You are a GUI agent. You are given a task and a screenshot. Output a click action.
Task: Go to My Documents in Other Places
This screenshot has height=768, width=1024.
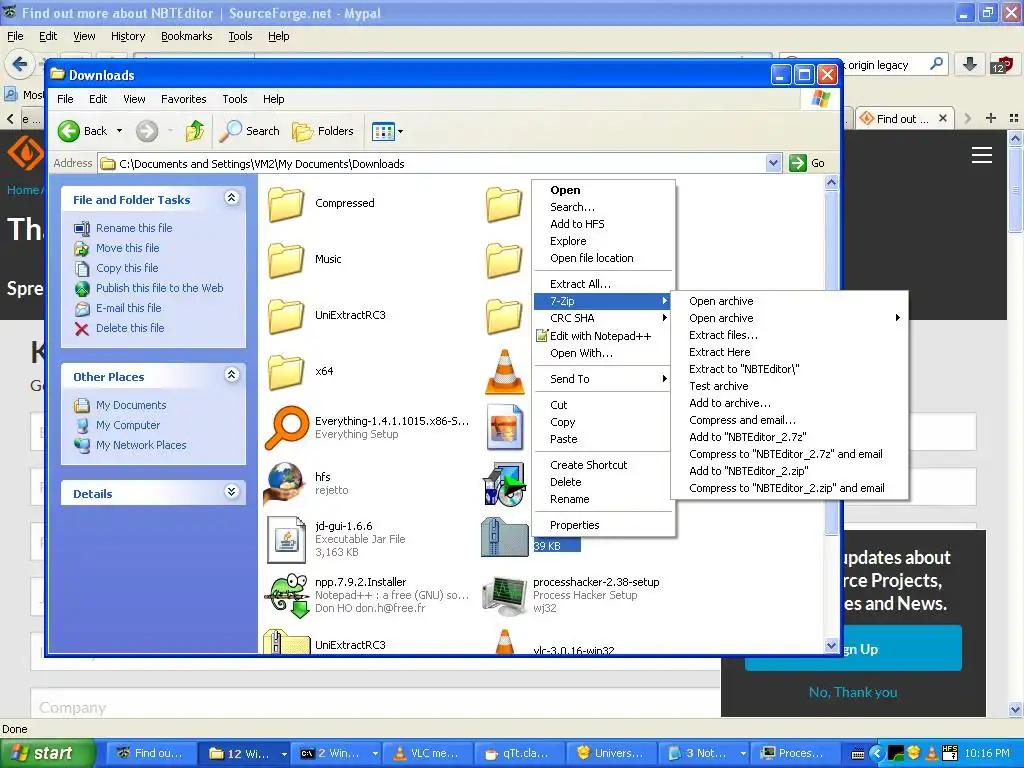point(131,405)
